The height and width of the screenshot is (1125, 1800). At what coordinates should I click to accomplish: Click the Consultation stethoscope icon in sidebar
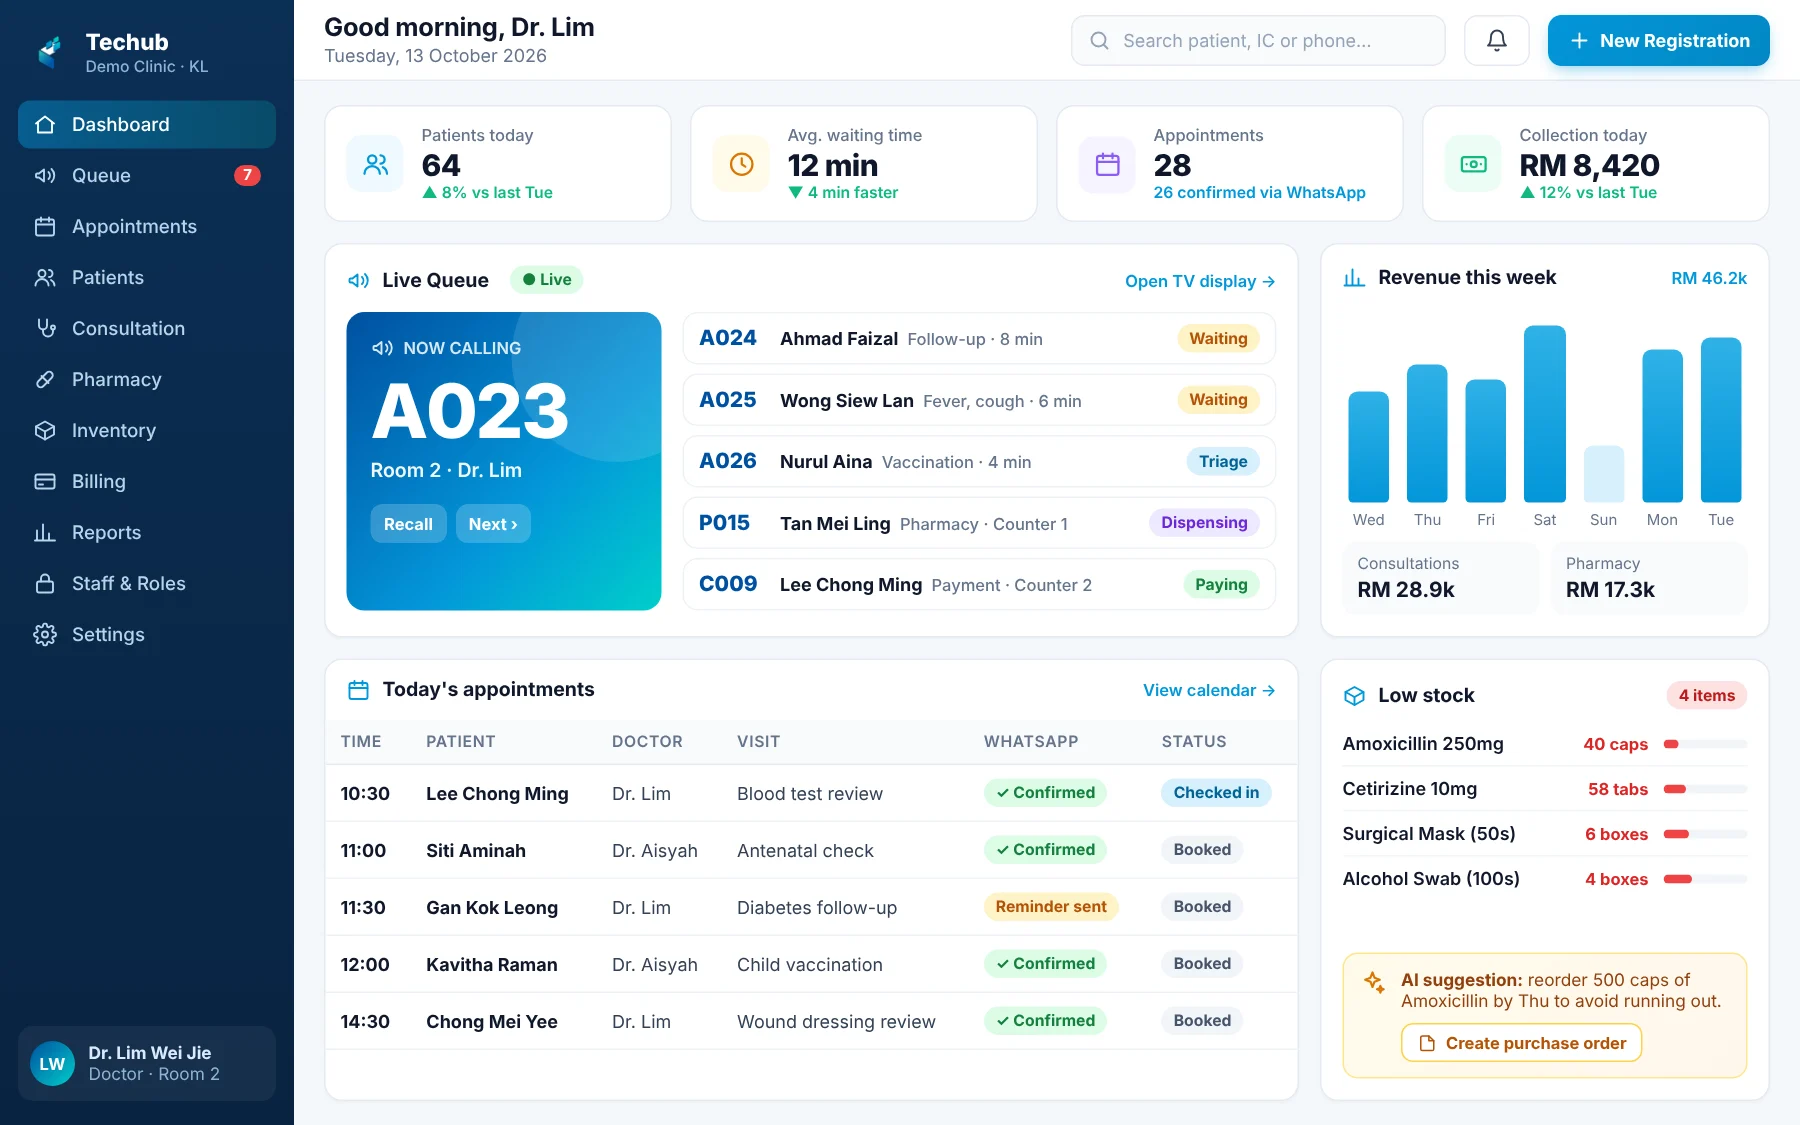coord(45,328)
